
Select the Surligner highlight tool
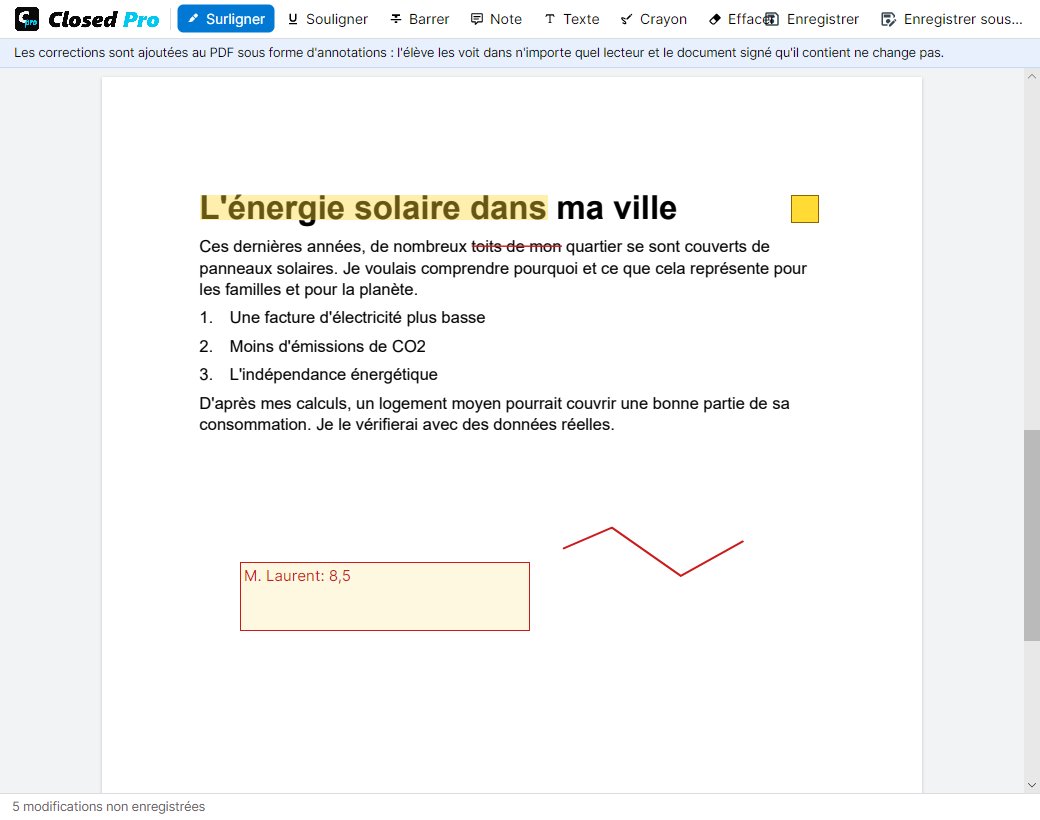coord(226,19)
